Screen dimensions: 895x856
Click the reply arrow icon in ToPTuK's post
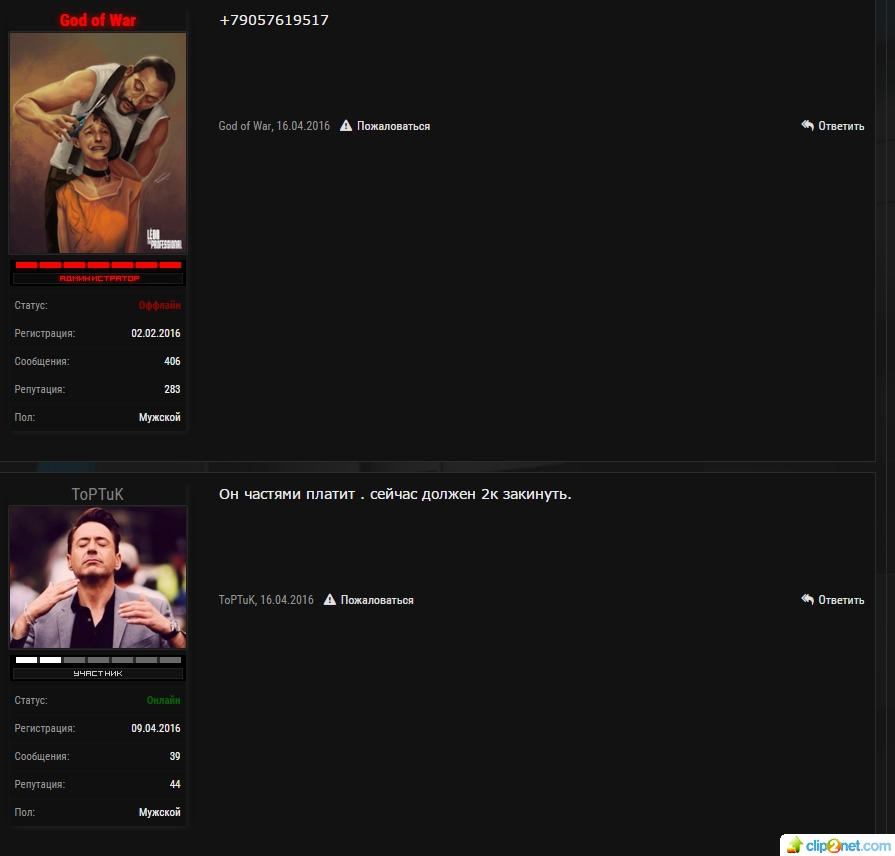point(807,600)
